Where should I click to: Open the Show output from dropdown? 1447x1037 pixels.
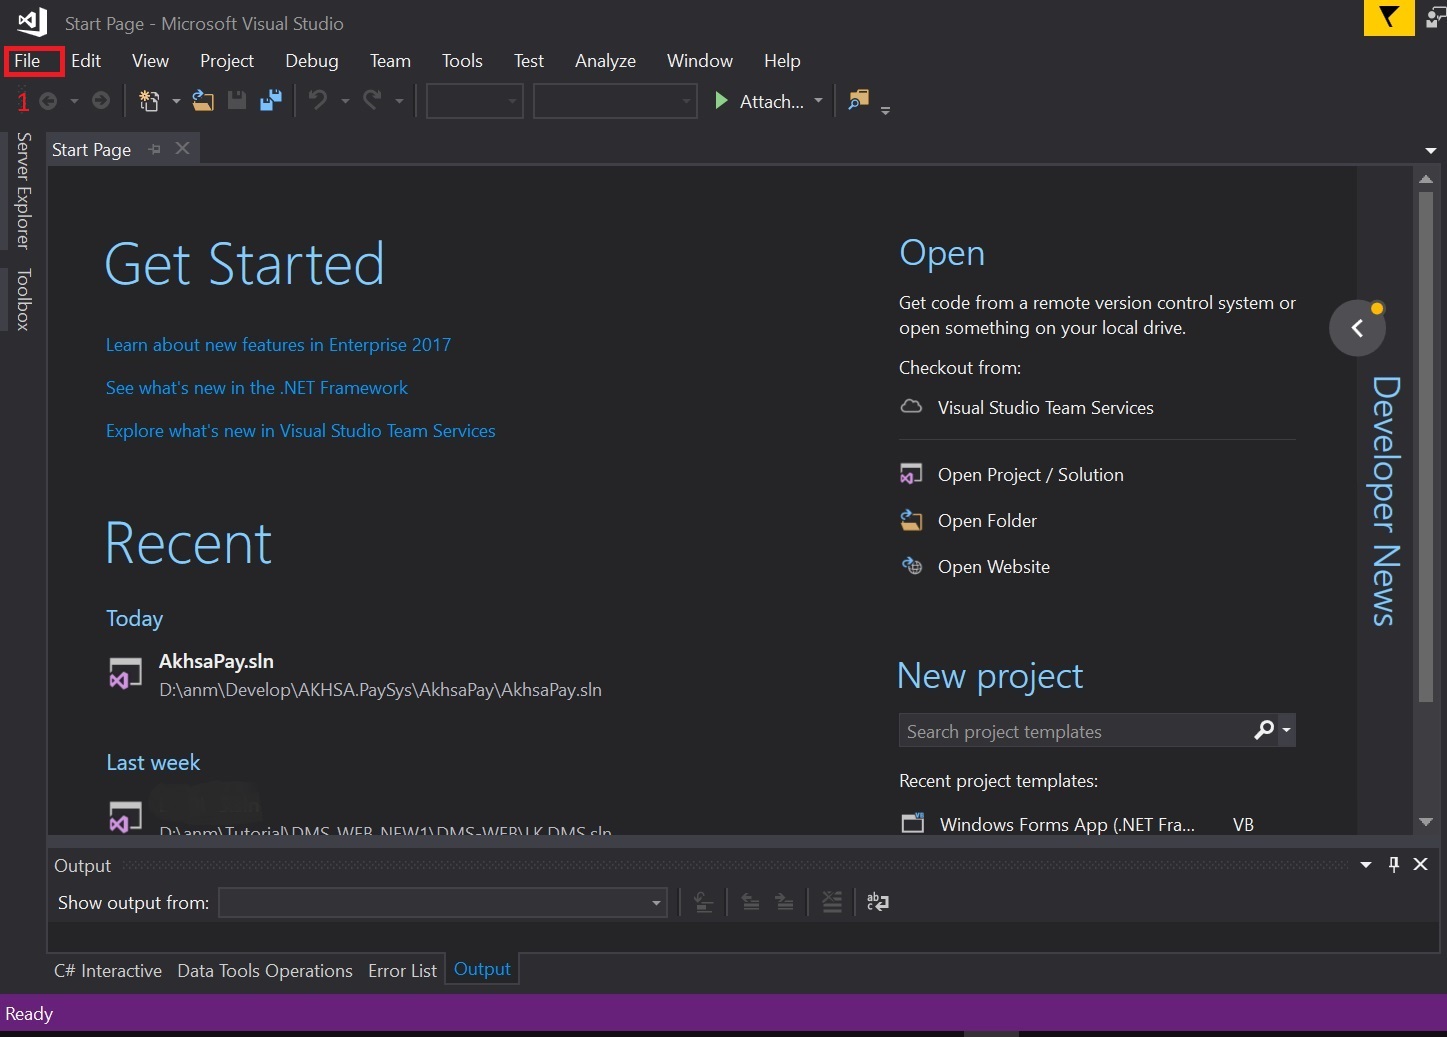pos(655,902)
